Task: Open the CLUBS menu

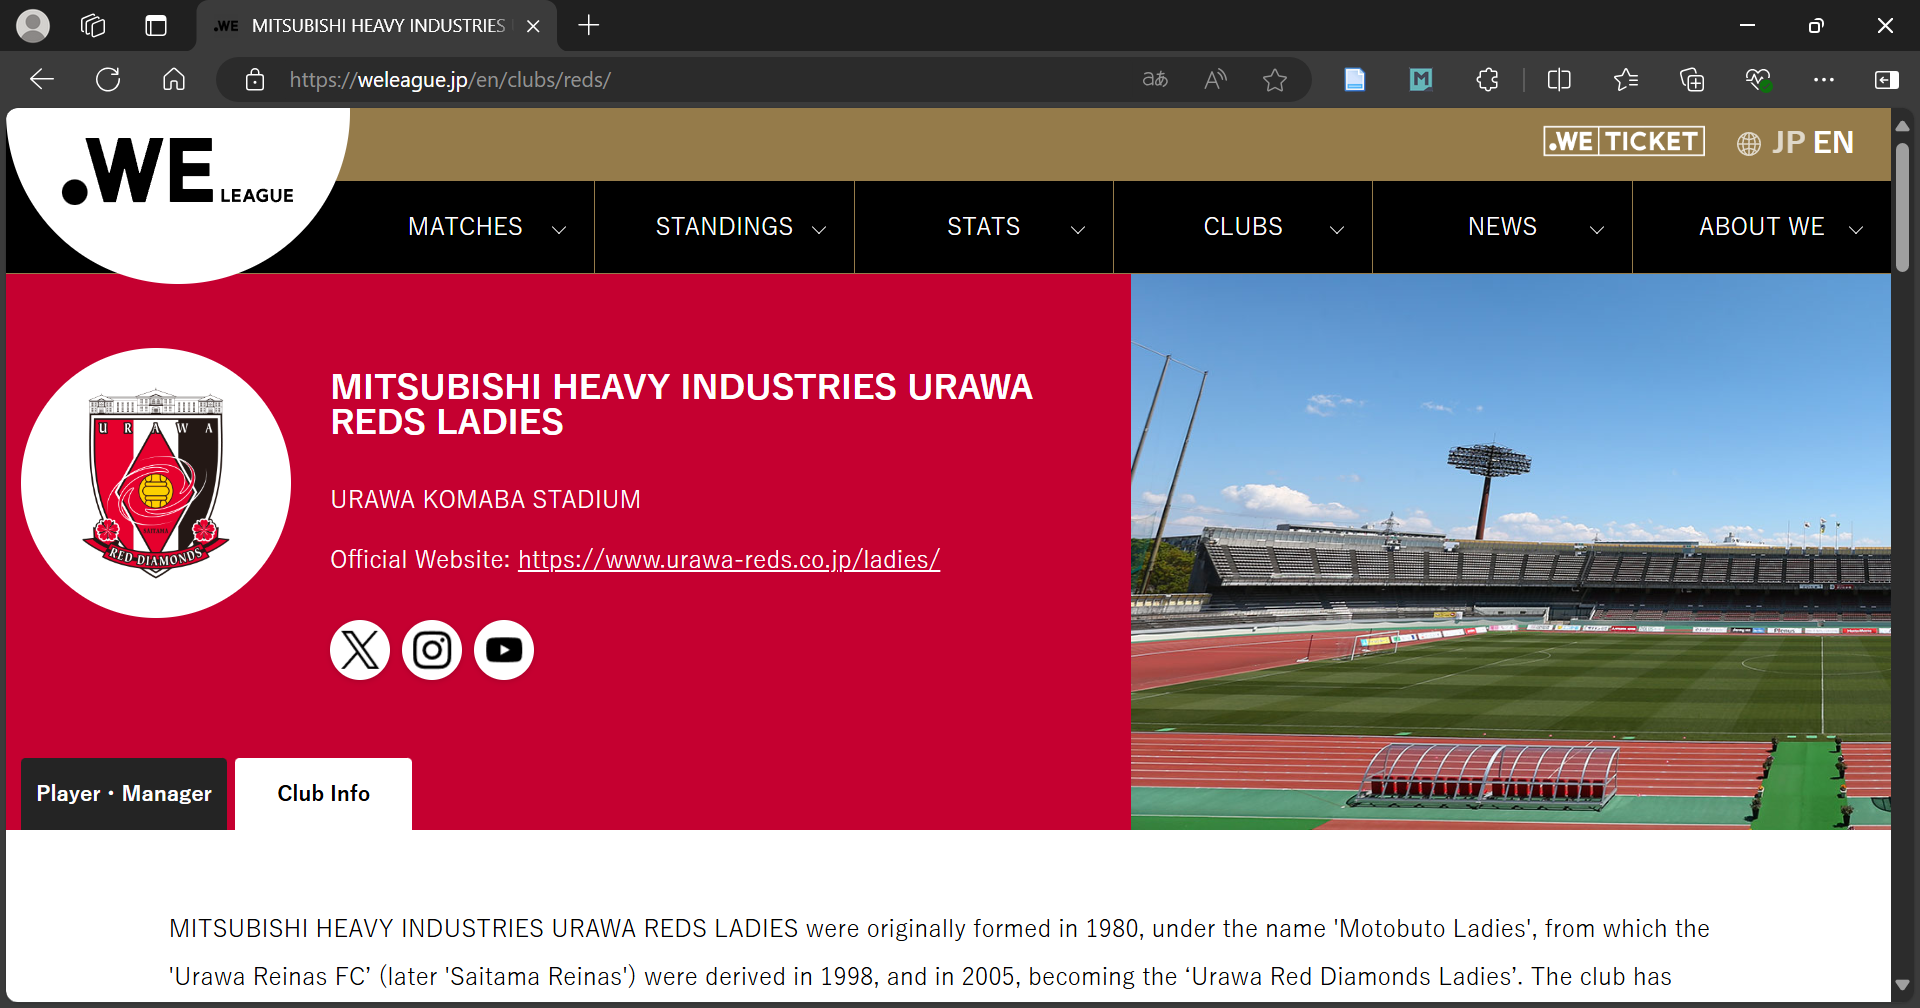Action: 1243,227
